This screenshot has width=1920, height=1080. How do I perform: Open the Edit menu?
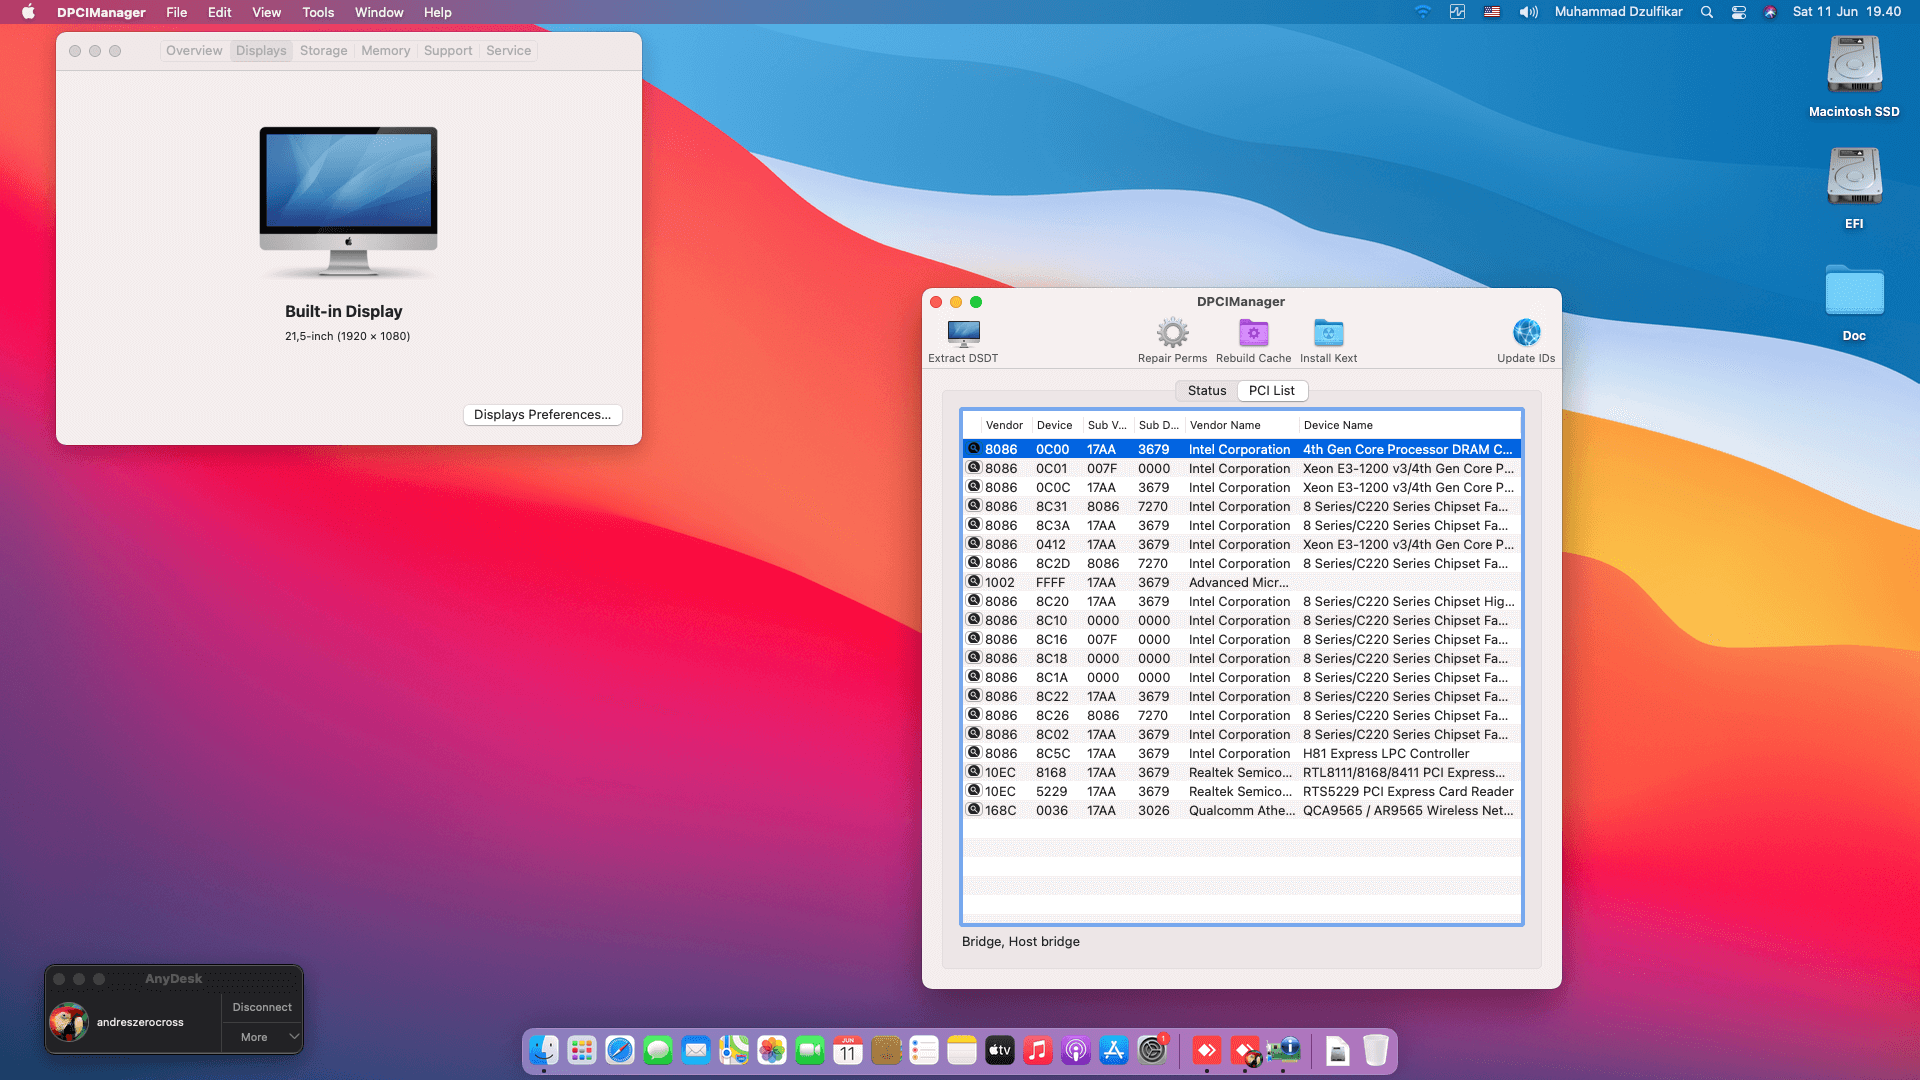pos(219,12)
